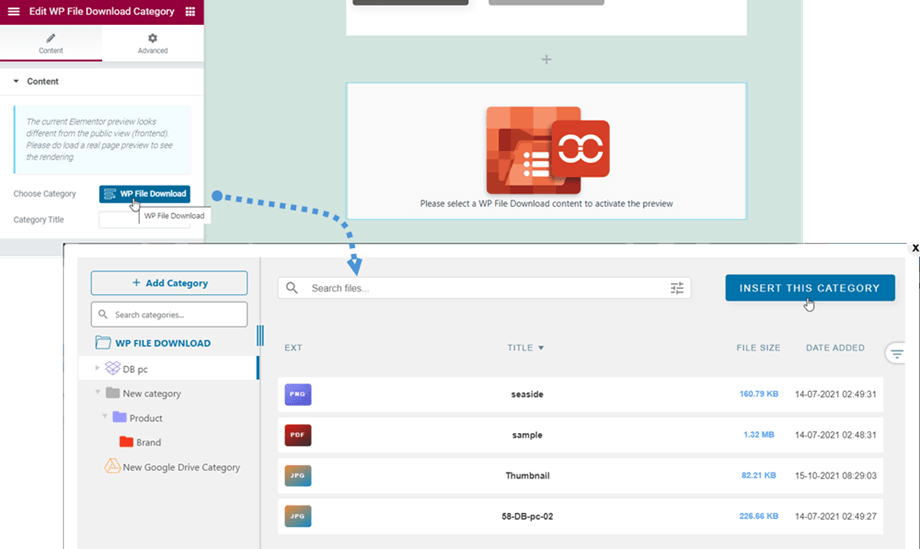Click the Add Category button

[x=169, y=283]
